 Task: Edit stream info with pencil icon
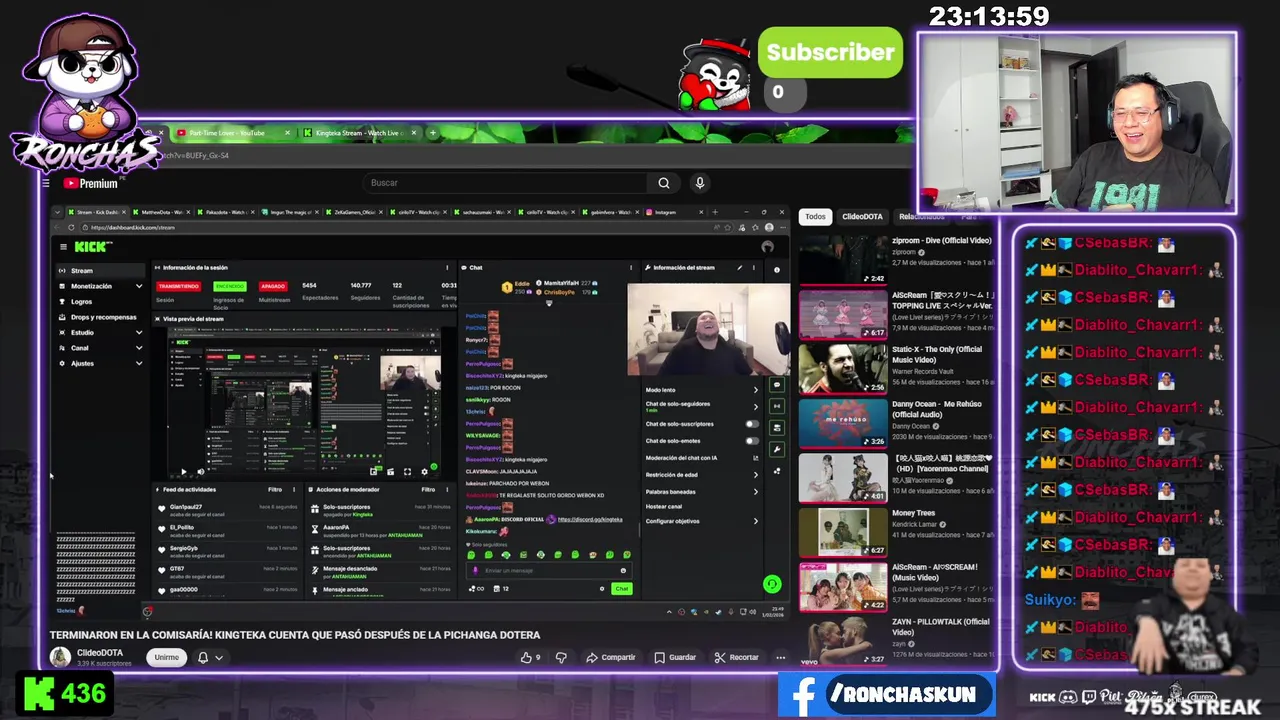click(740, 268)
